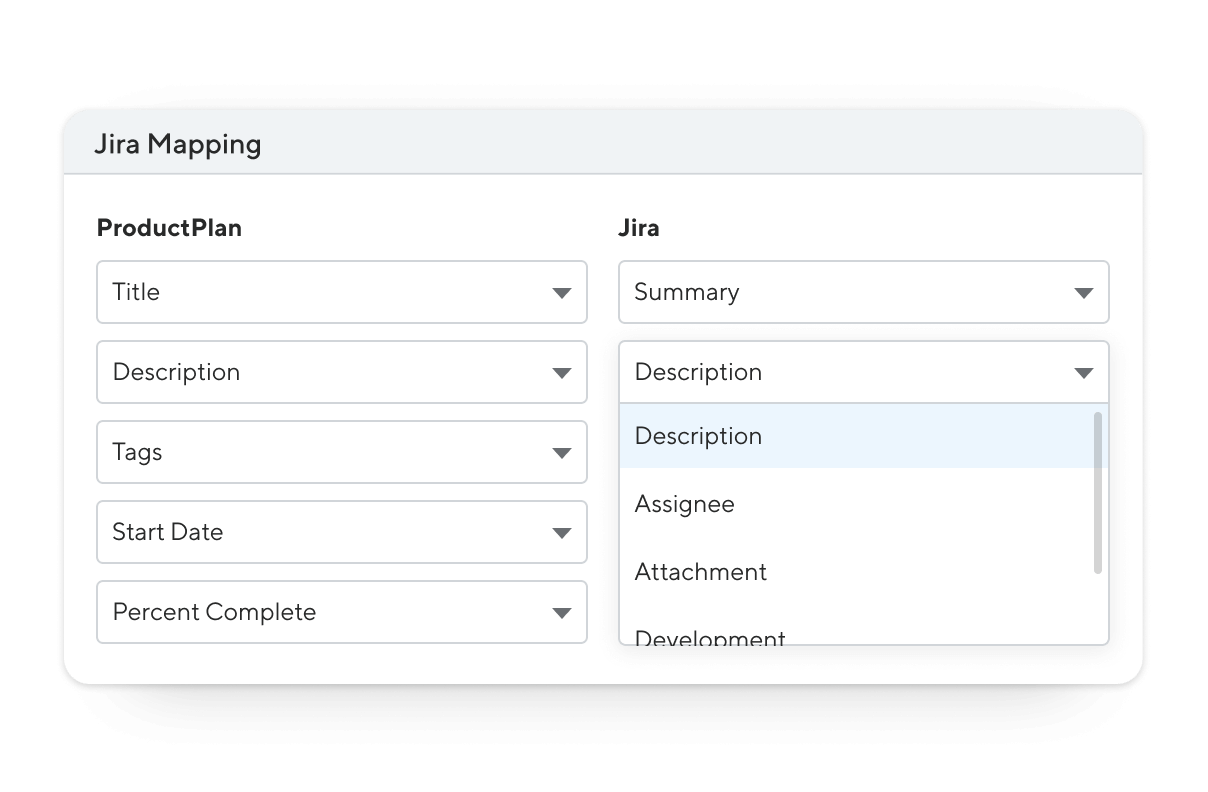Screen dimensions: 1208x792
Task: Click the arrow icon on Tags dropdown
Action: point(562,453)
